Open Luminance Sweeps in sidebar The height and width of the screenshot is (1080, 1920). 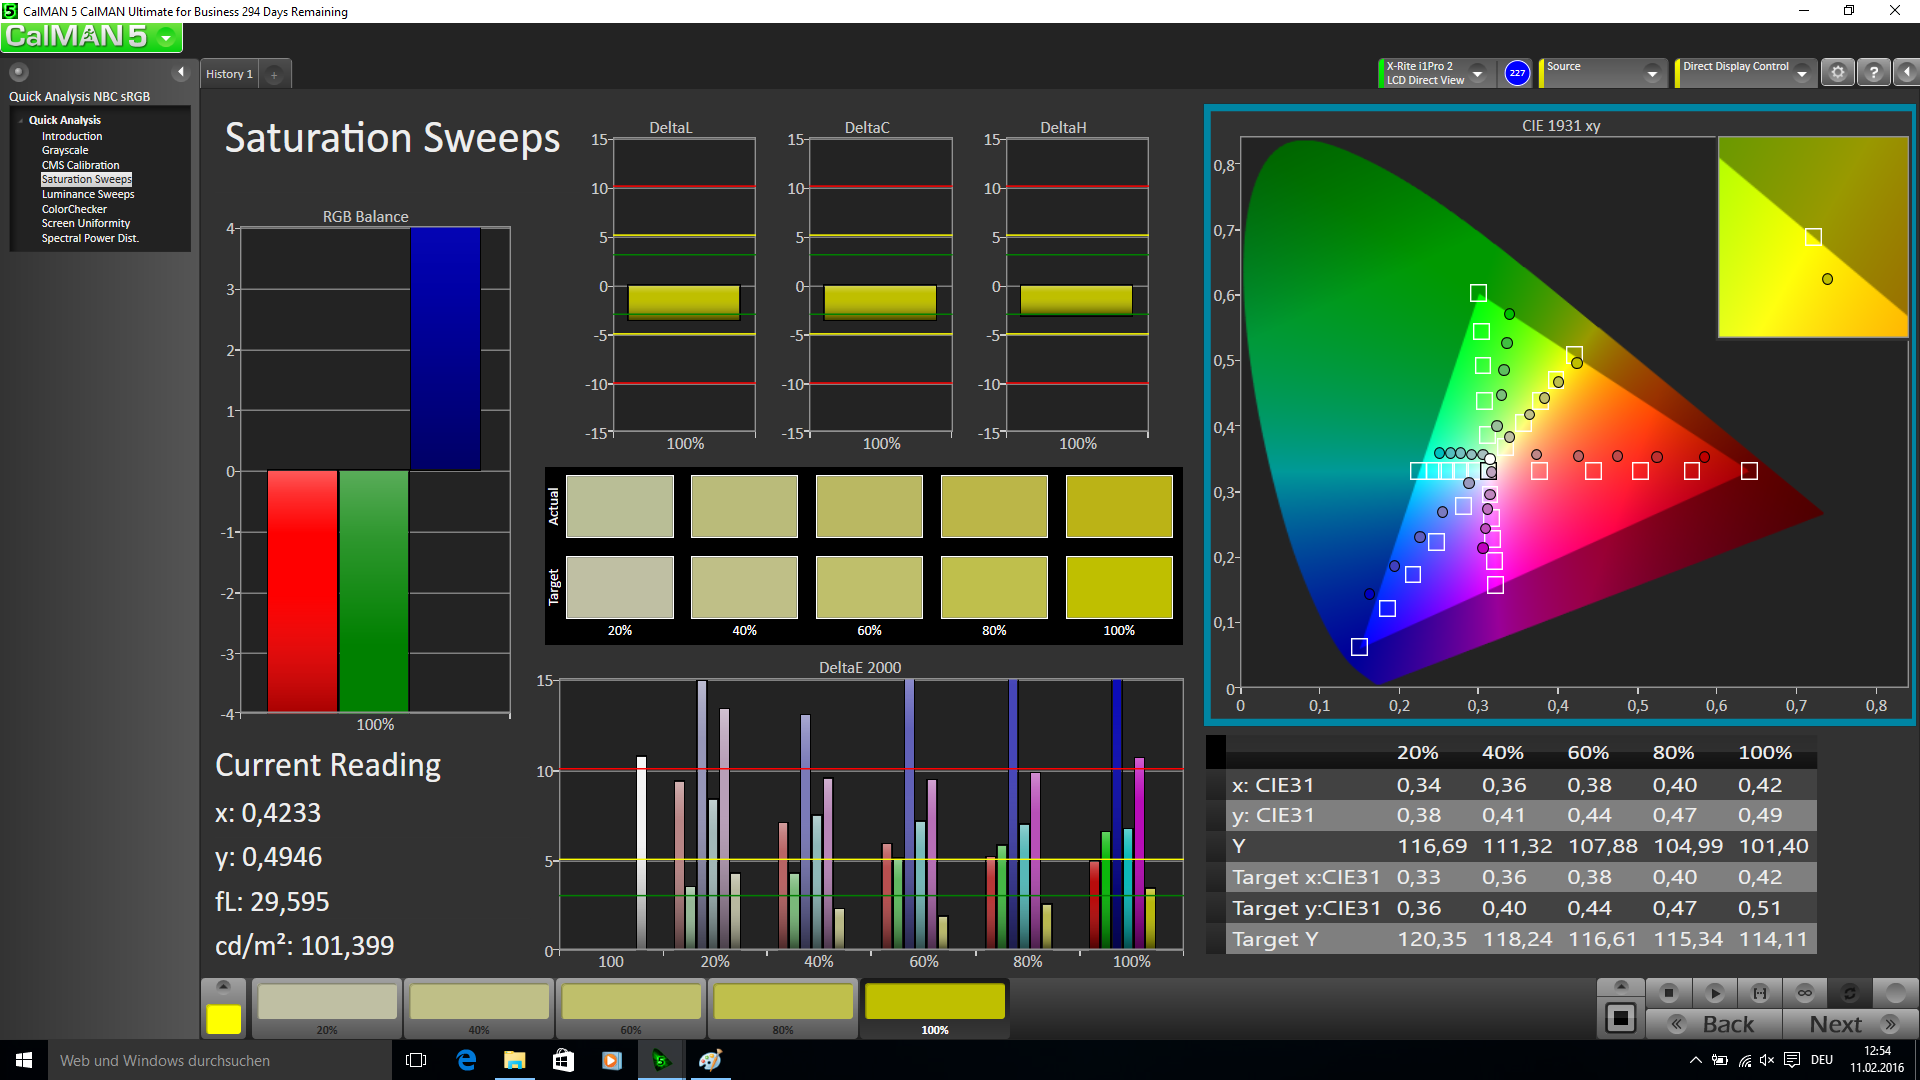click(88, 194)
